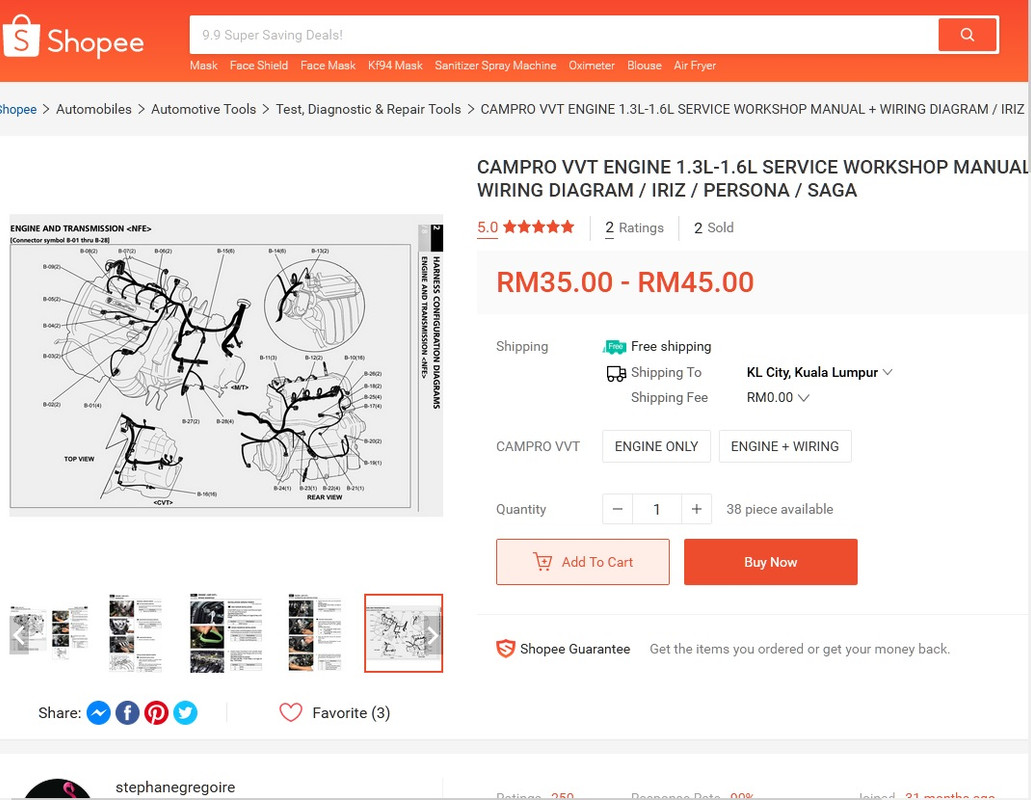This screenshot has width=1031, height=800.
Task: Open seller stephanegregoire's shop name
Action: coord(175,787)
